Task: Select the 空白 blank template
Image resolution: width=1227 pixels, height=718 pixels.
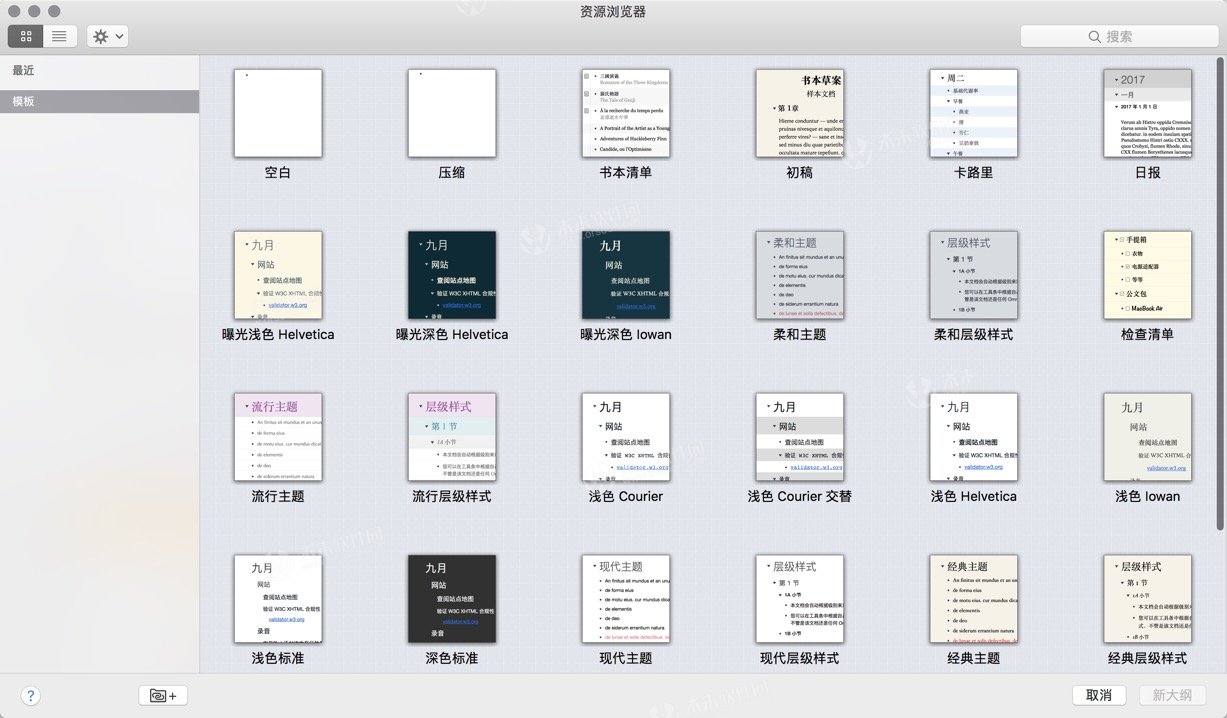Action: pyautogui.click(x=277, y=113)
